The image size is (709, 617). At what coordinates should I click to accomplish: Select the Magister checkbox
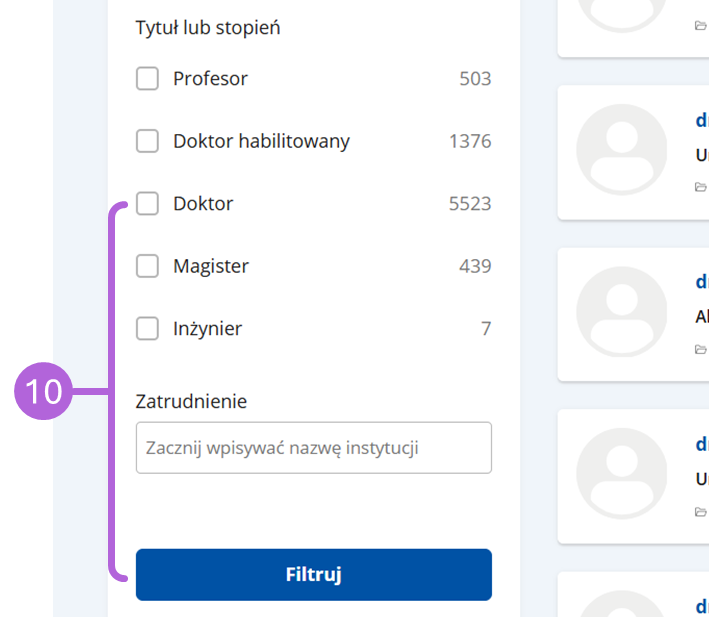point(147,266)
